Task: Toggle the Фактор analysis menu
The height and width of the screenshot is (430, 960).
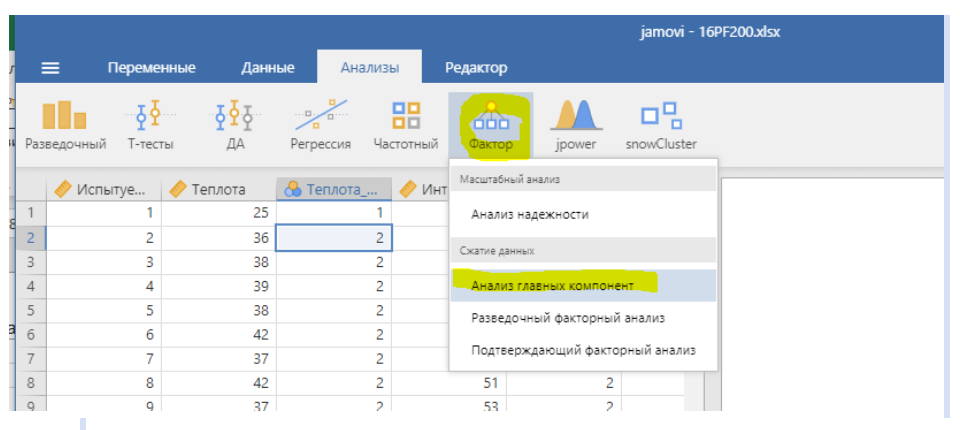Action: coord(490,126)
